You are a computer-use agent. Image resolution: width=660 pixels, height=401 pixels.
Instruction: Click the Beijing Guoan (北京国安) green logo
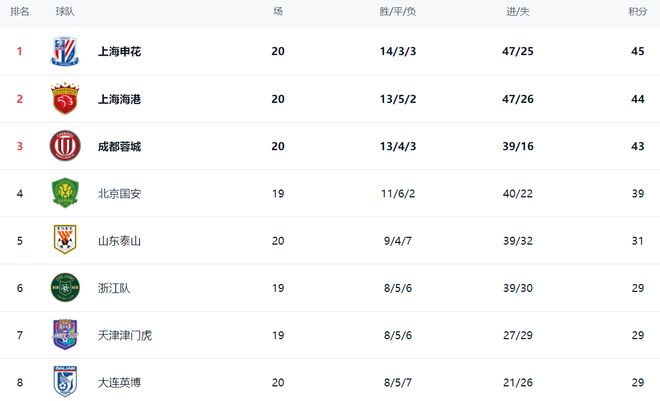64,193
